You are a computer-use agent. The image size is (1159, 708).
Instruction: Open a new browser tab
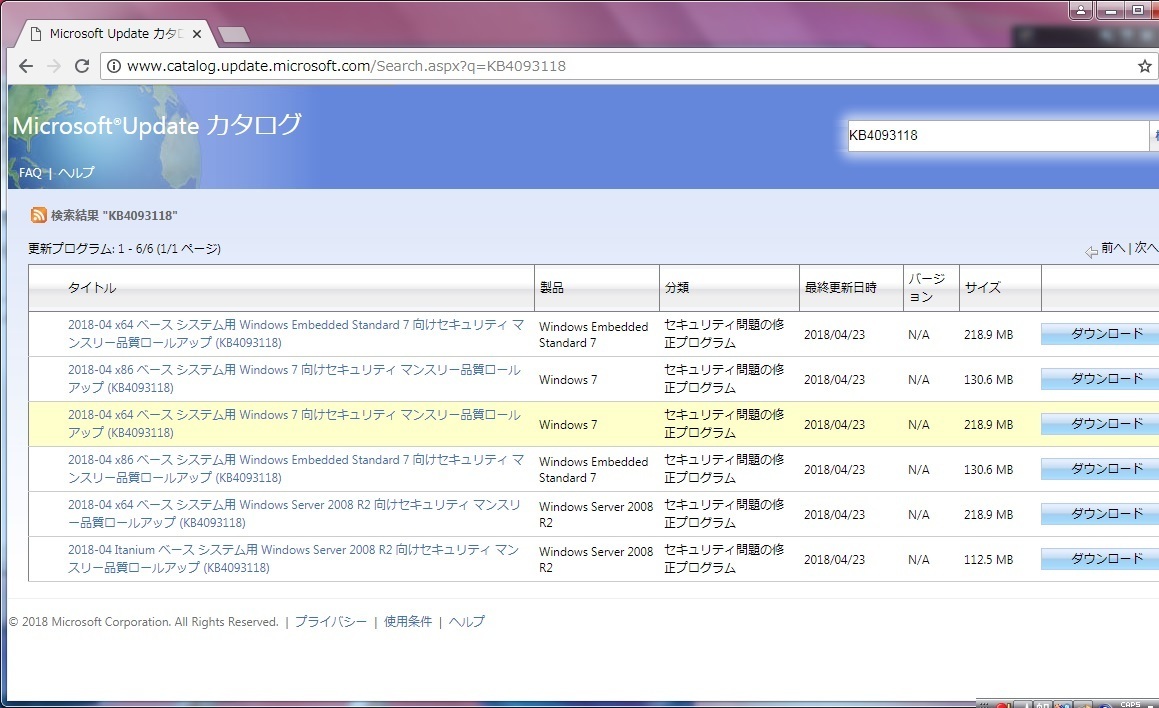pyautogui.click(x=233, y=32)
